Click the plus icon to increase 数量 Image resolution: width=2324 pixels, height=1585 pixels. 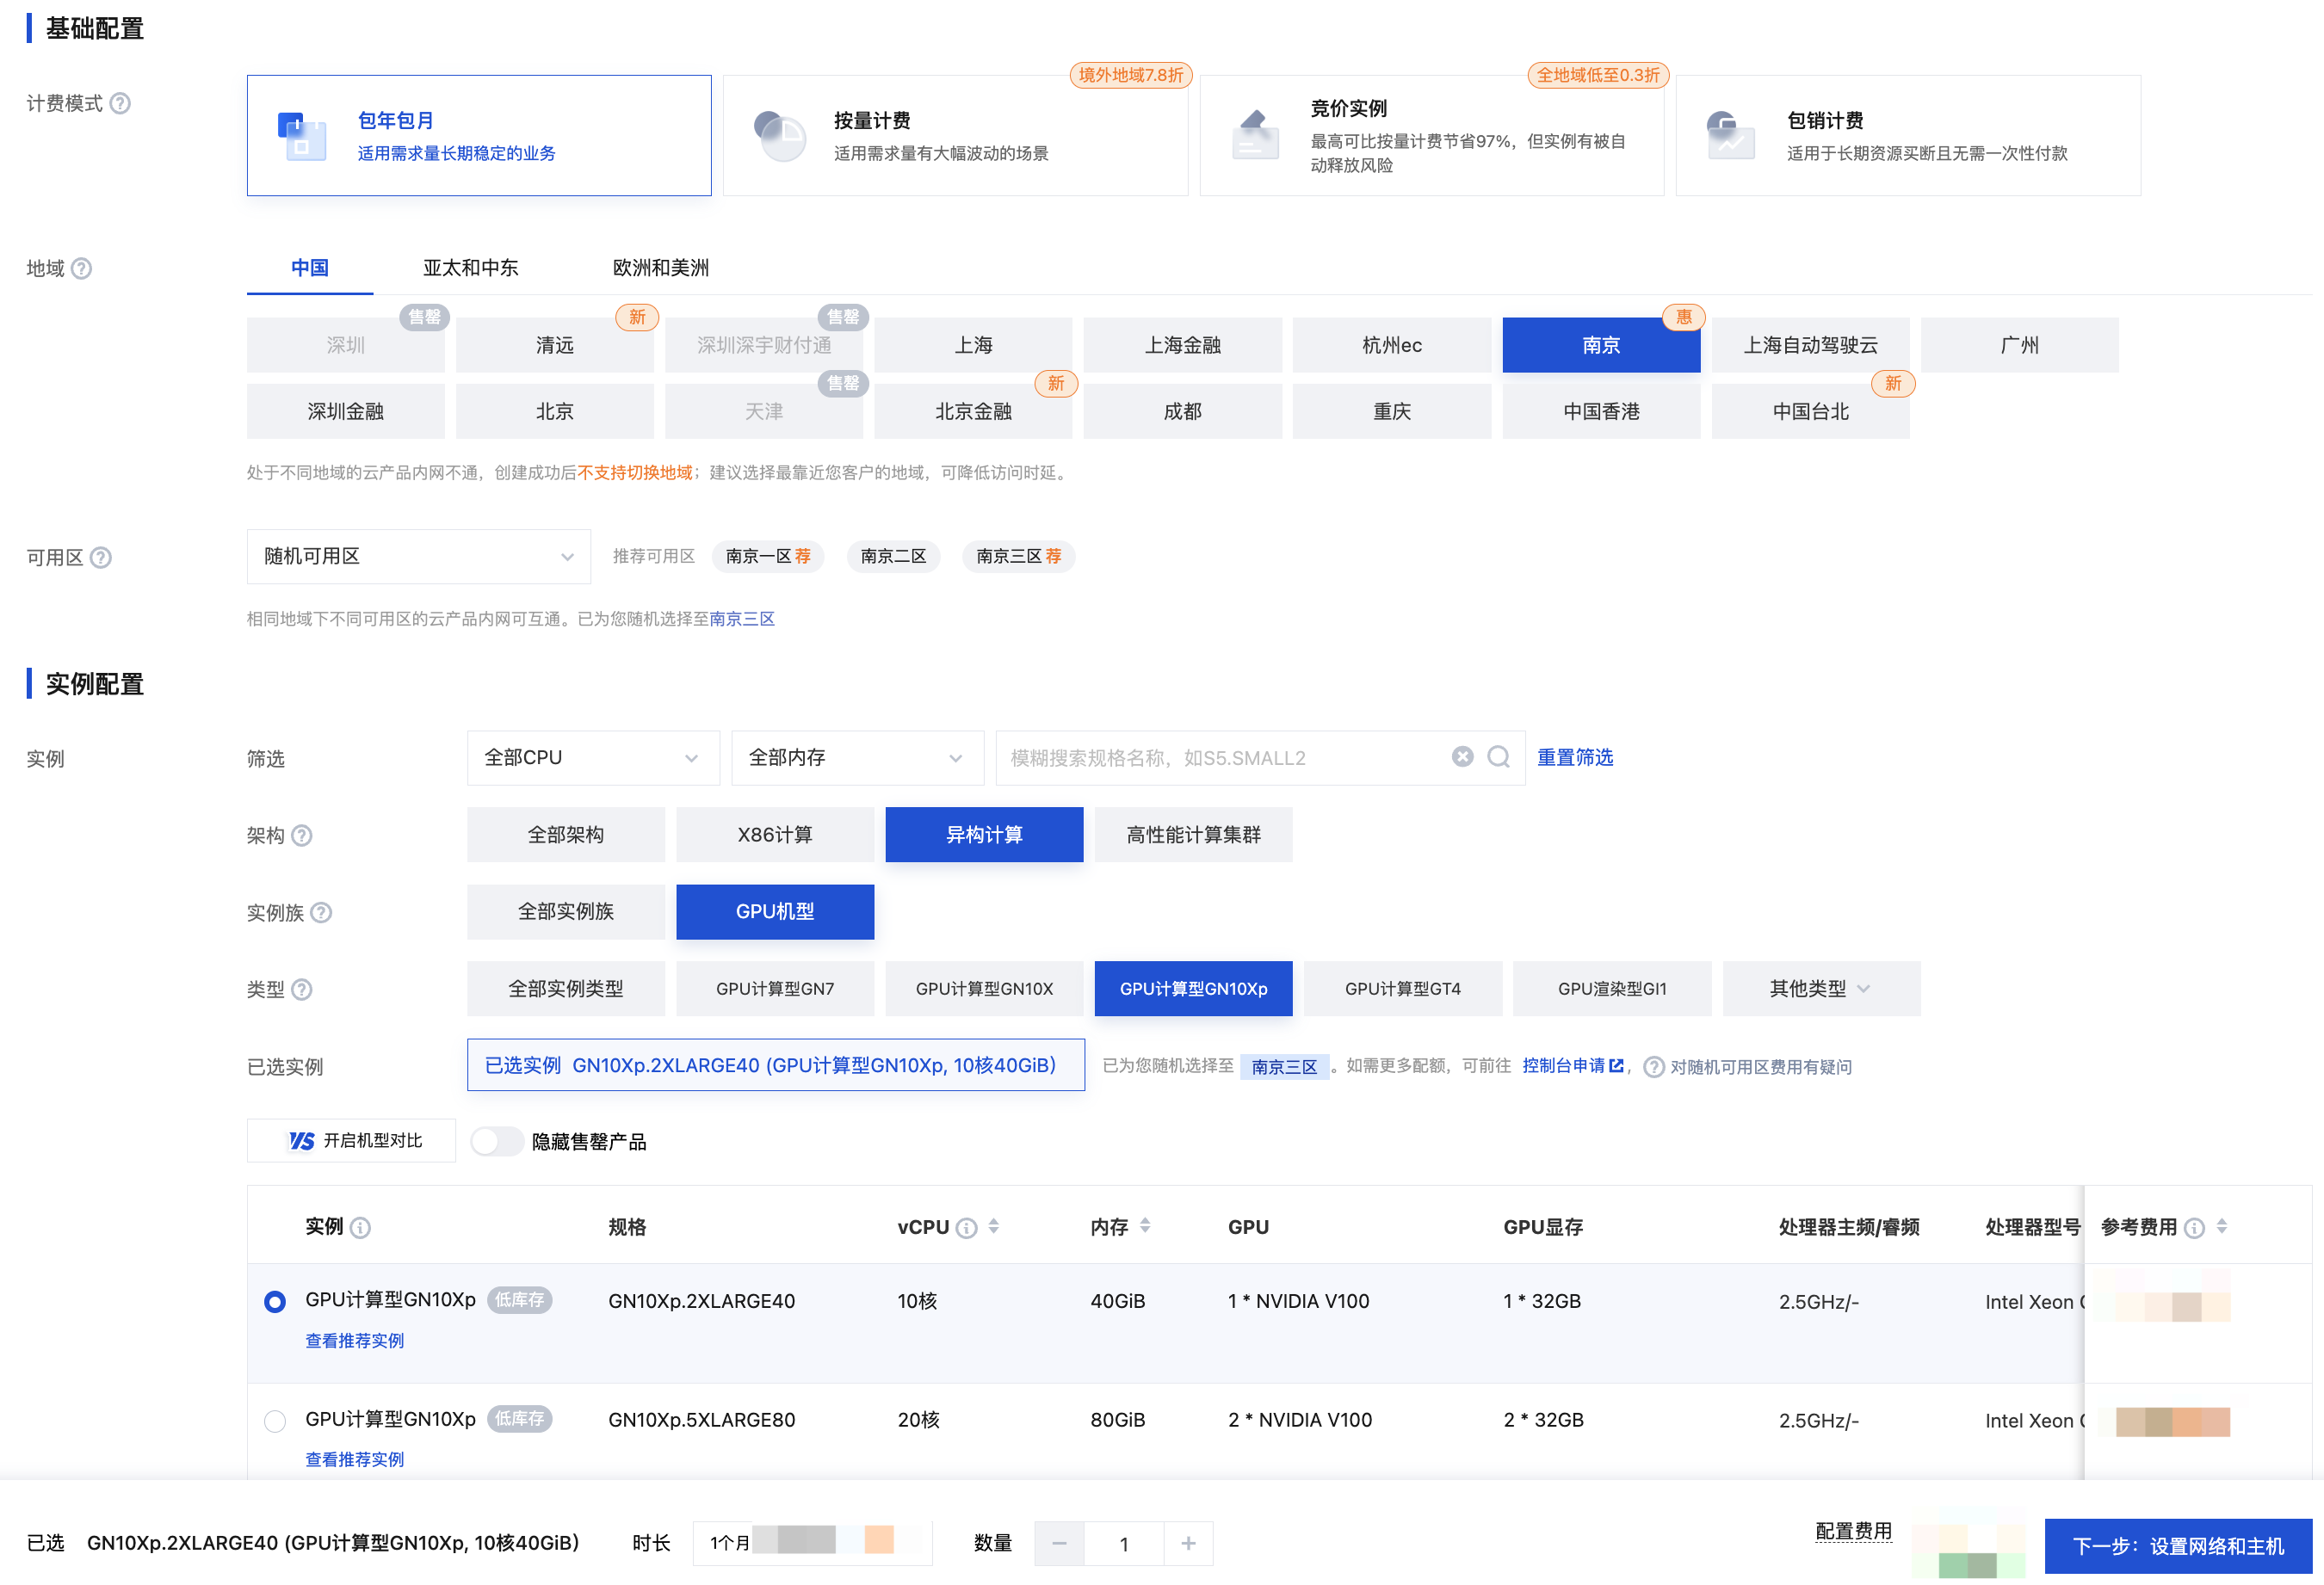click(1188, 1543)
